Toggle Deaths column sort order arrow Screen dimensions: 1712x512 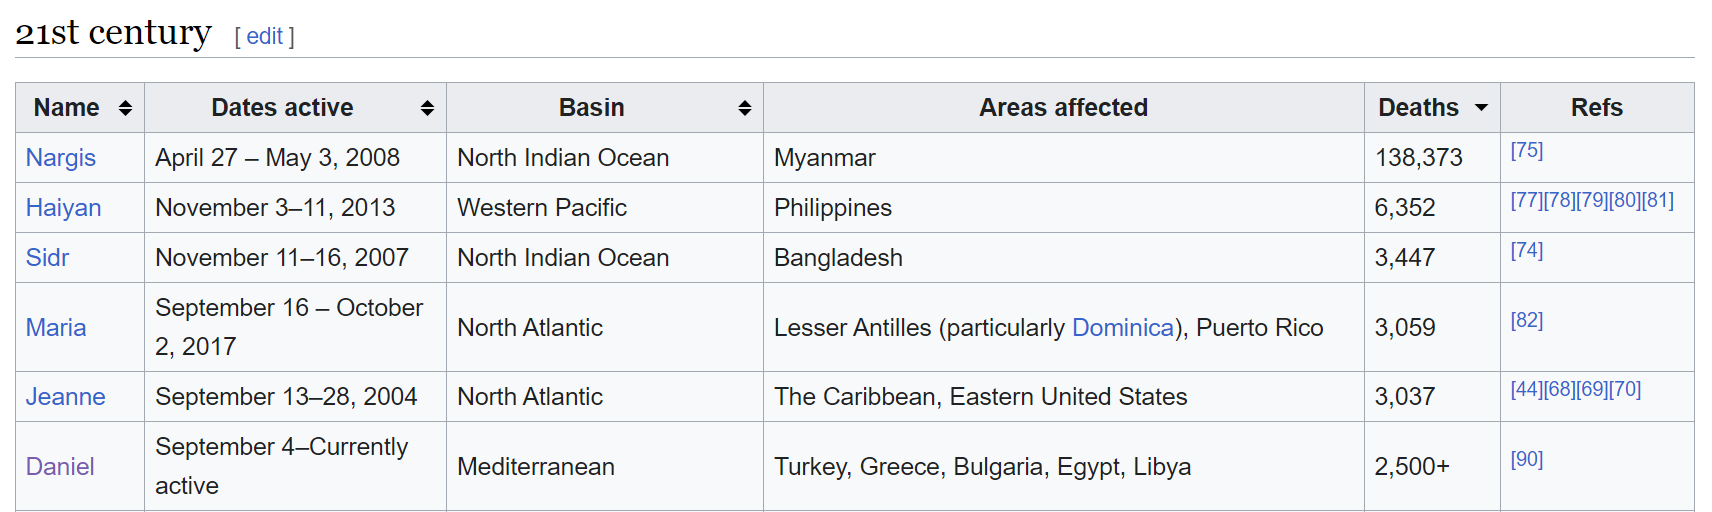point(1481,108)
